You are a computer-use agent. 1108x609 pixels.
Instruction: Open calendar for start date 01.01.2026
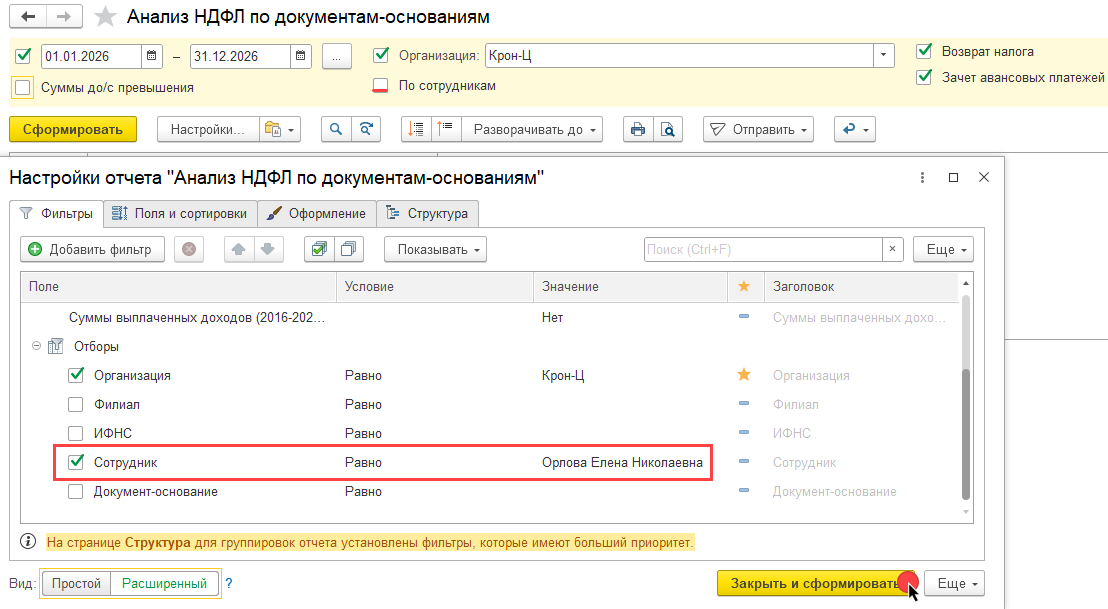coord(151,56)
